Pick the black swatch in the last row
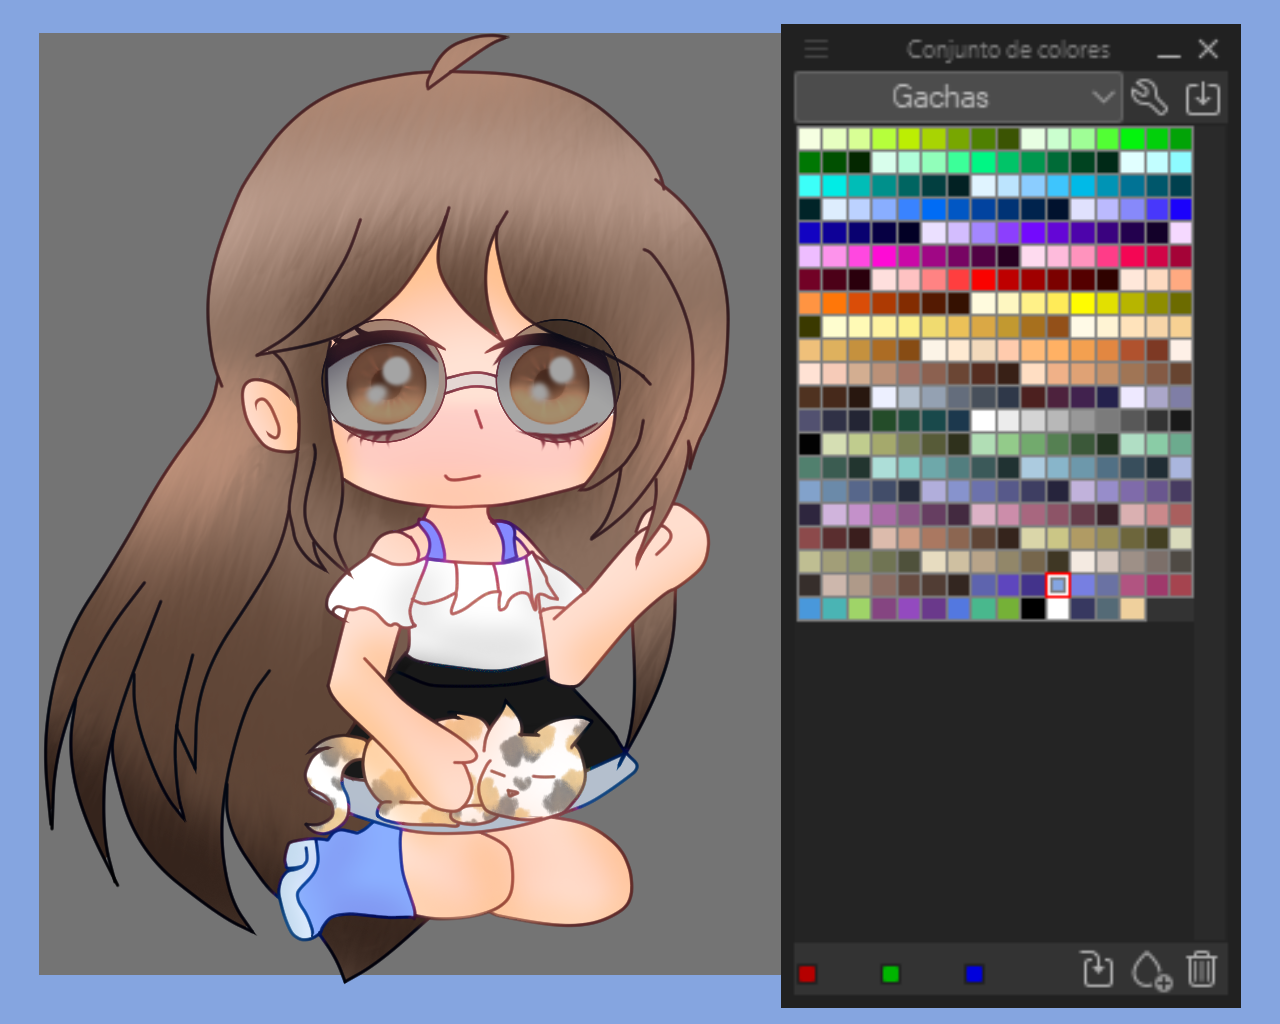 (1033, 609)
